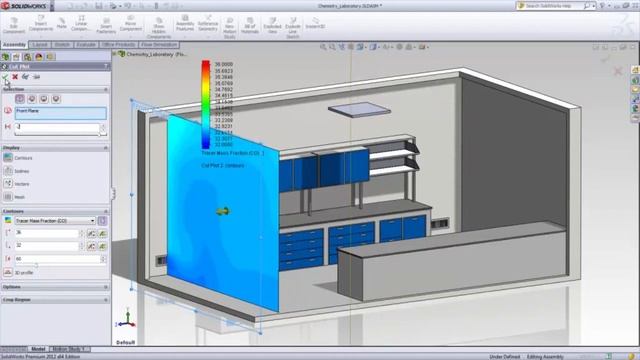
Task: Click the plane offset slider track
Action: [x=60, y=134]
